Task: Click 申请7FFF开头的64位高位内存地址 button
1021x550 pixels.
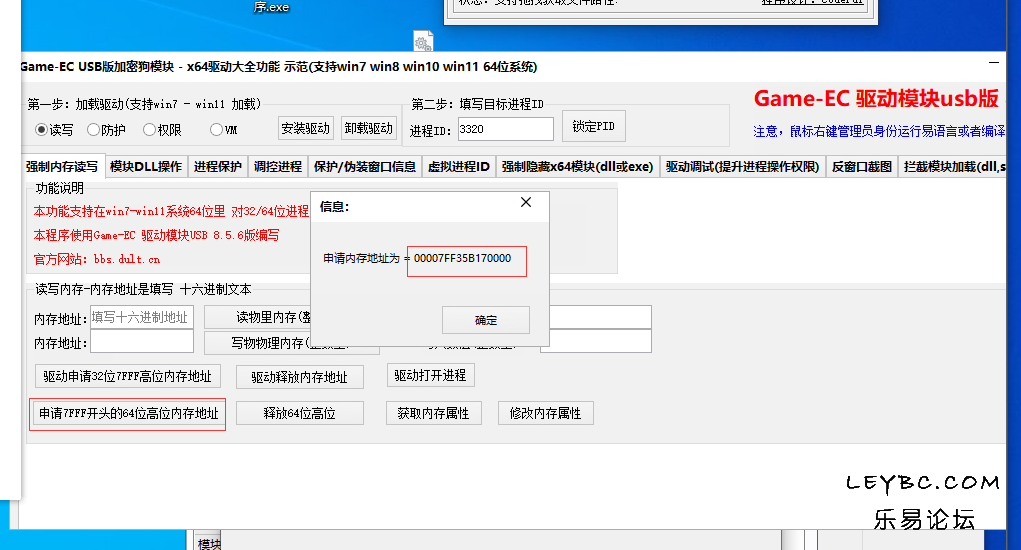Action: tap(128, 413)
